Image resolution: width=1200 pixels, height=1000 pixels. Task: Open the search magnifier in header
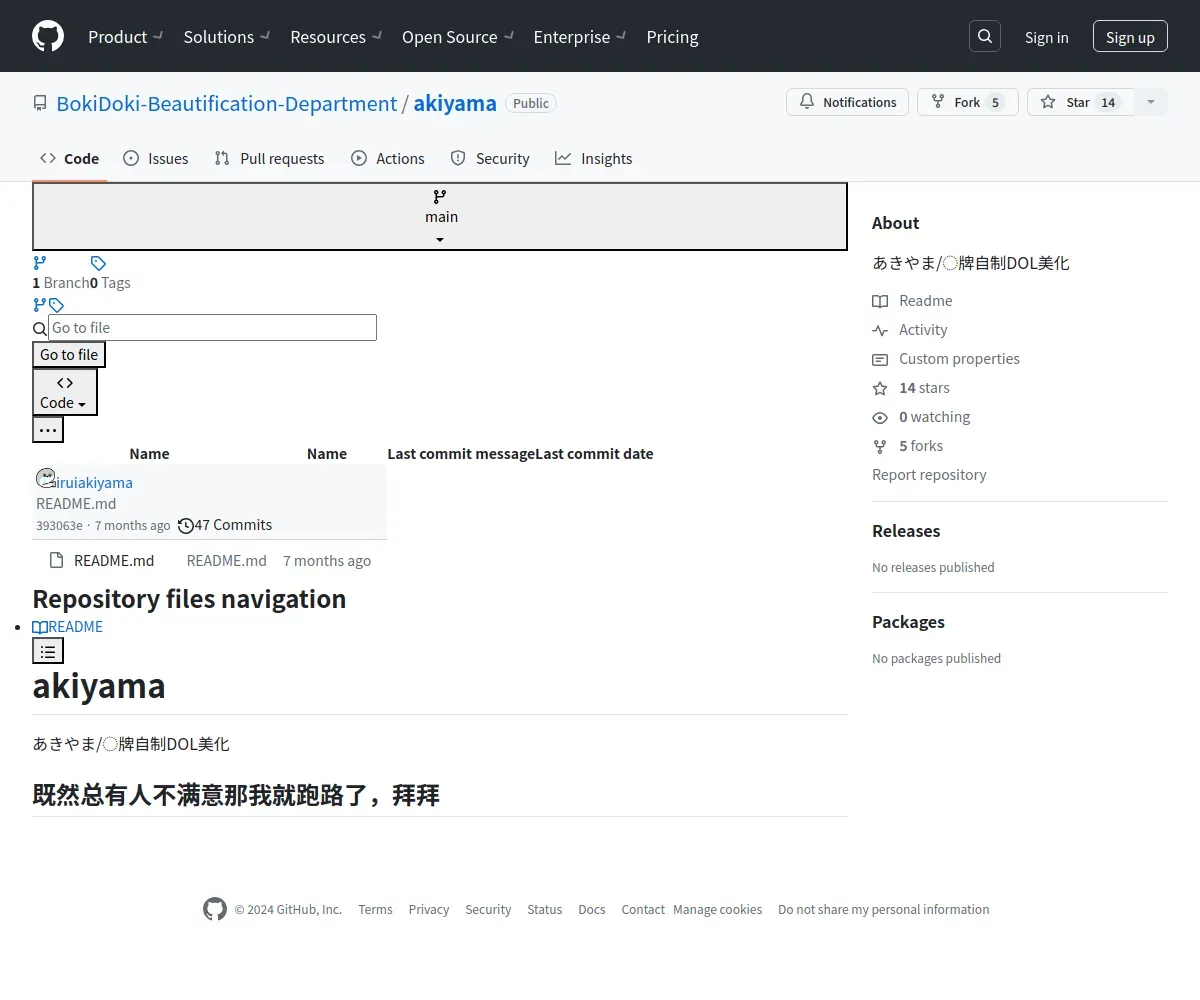[x=985, y=36]
